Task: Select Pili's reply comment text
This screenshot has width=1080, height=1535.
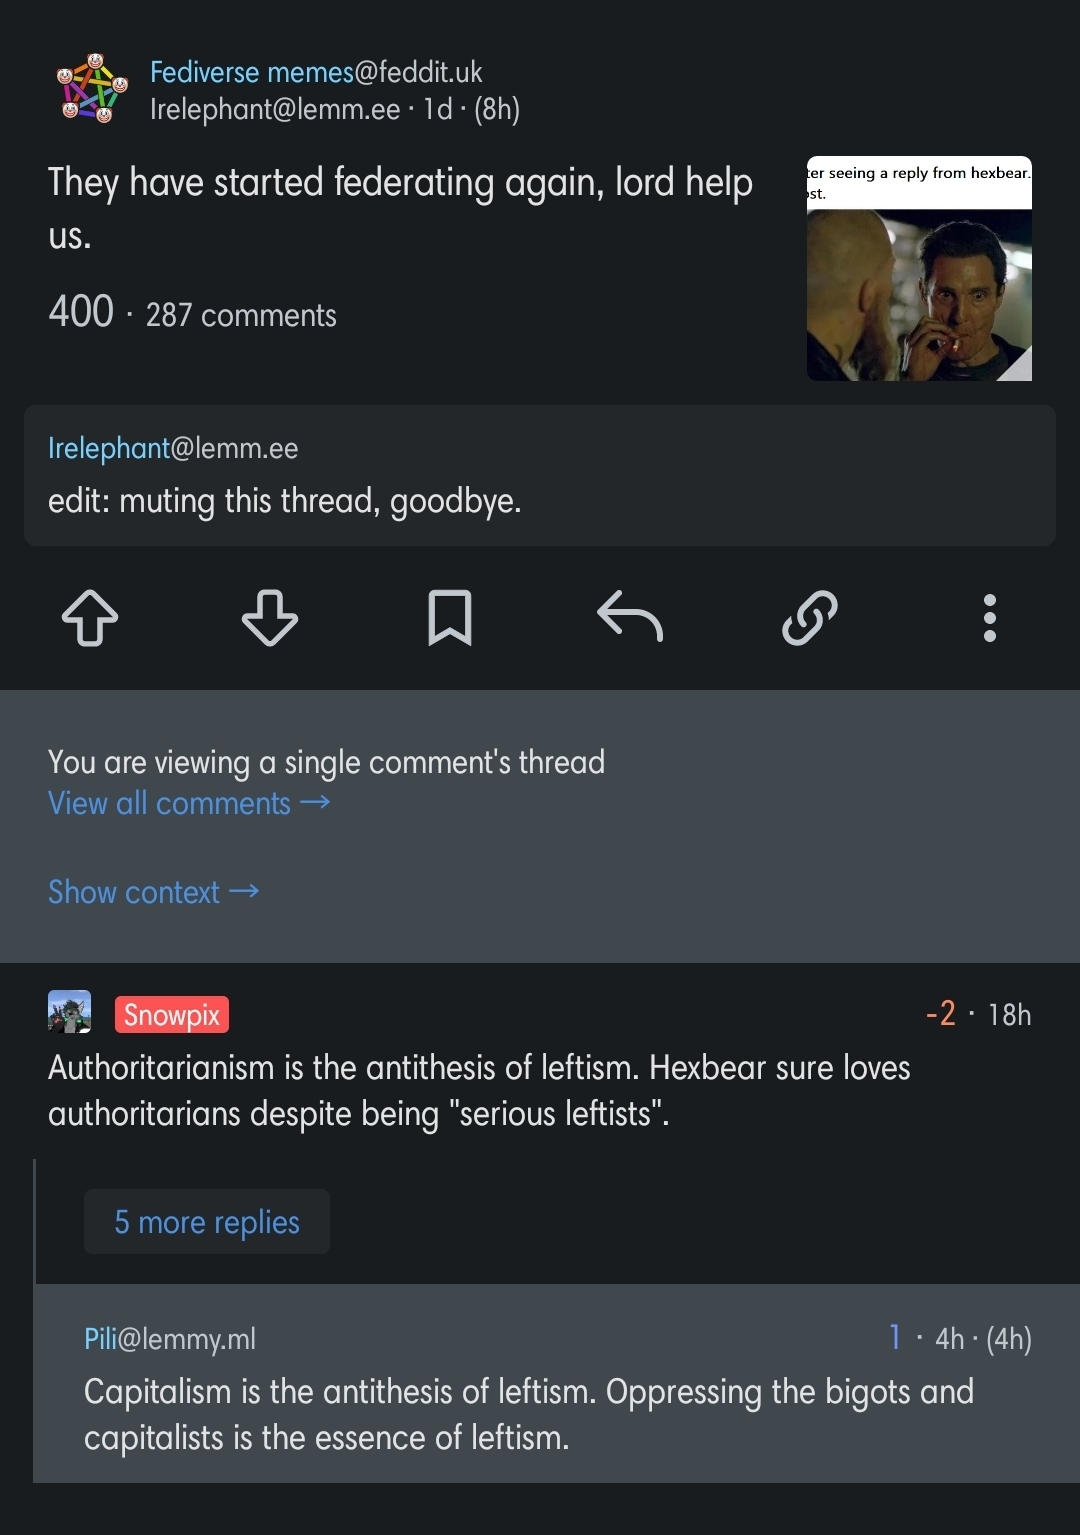Action: tap(528, 1415)
